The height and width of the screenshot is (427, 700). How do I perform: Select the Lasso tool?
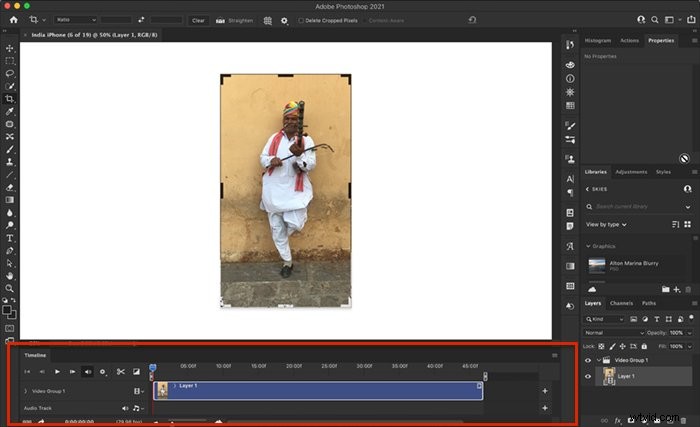pos(9,73)
